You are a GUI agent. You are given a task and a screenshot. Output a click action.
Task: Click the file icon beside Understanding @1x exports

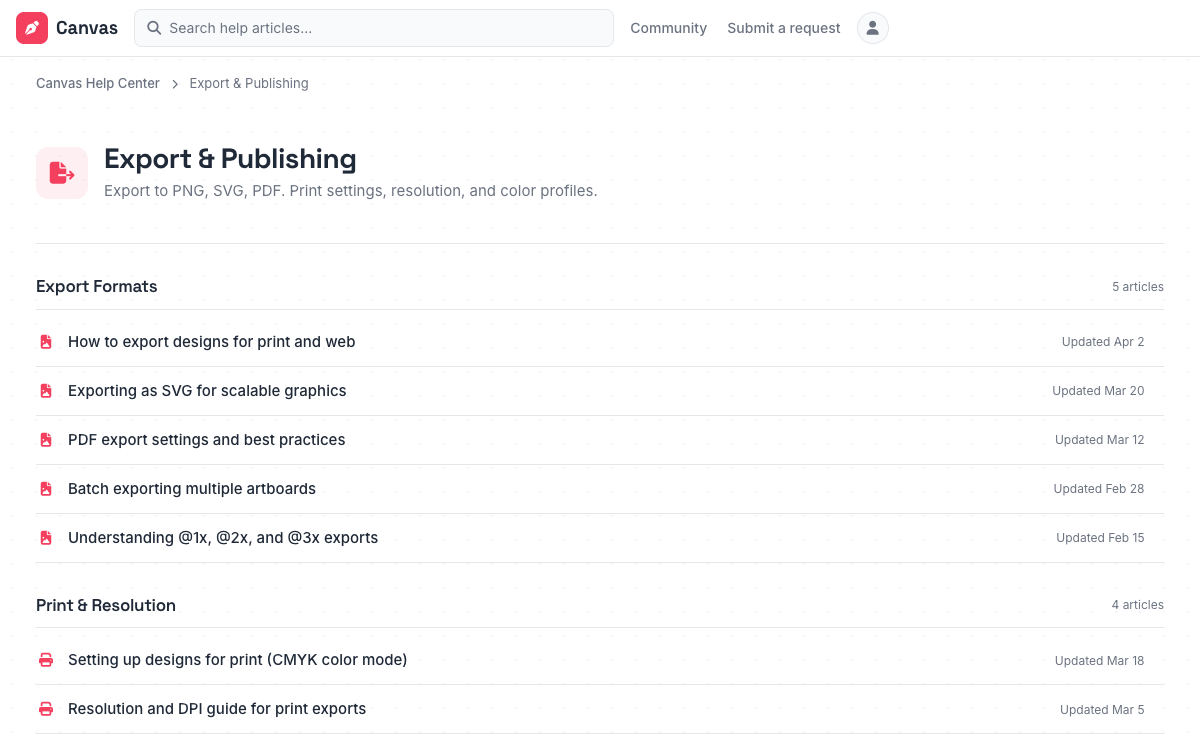(46, 538)
